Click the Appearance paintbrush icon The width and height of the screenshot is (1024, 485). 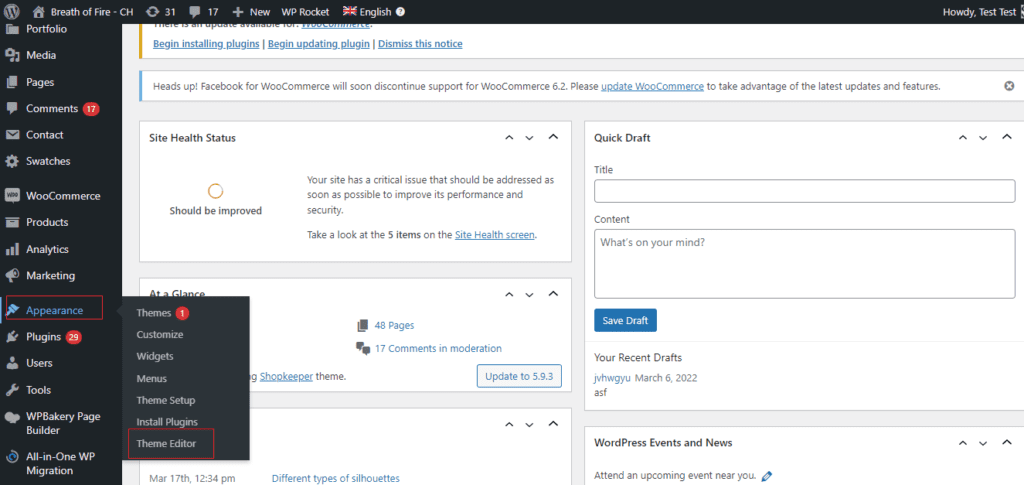click(x=12, y=310)
